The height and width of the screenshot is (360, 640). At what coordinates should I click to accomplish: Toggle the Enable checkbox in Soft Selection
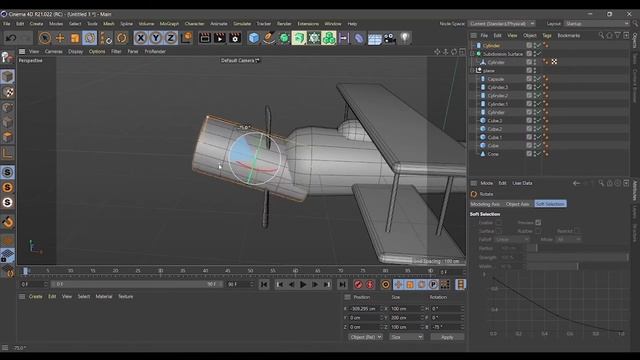pos(499,222)
